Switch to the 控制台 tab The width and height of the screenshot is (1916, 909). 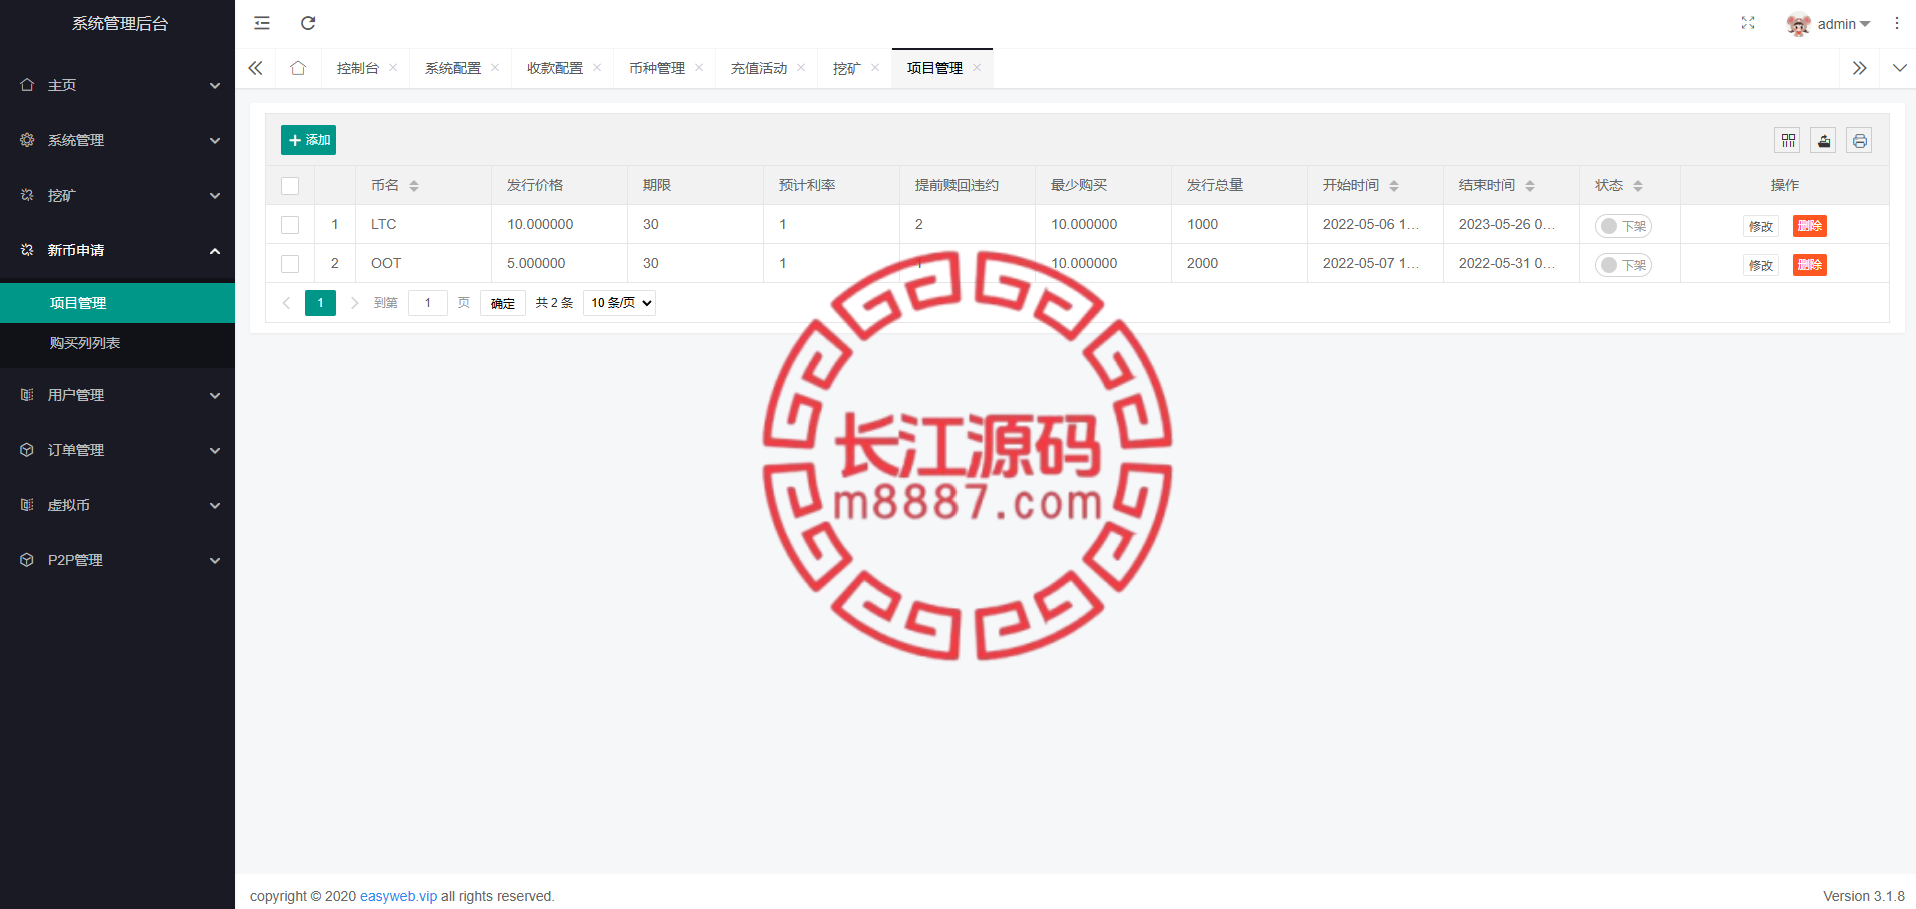[x=358, y=68]
